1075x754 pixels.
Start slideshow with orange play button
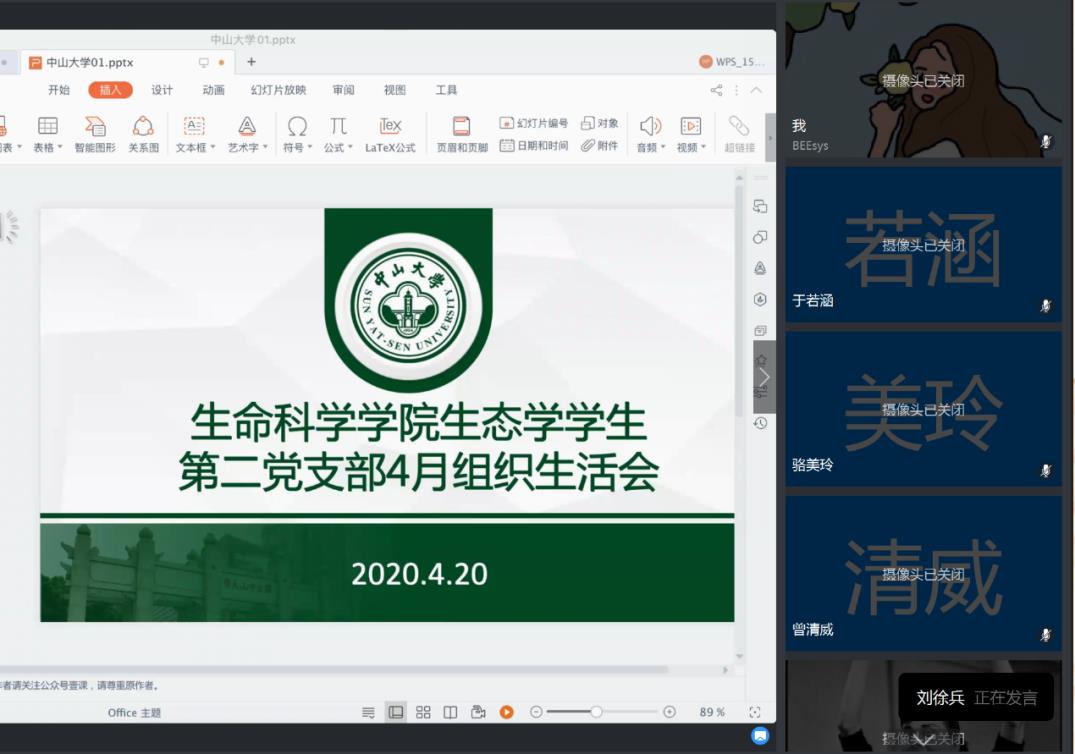[506, 712]
